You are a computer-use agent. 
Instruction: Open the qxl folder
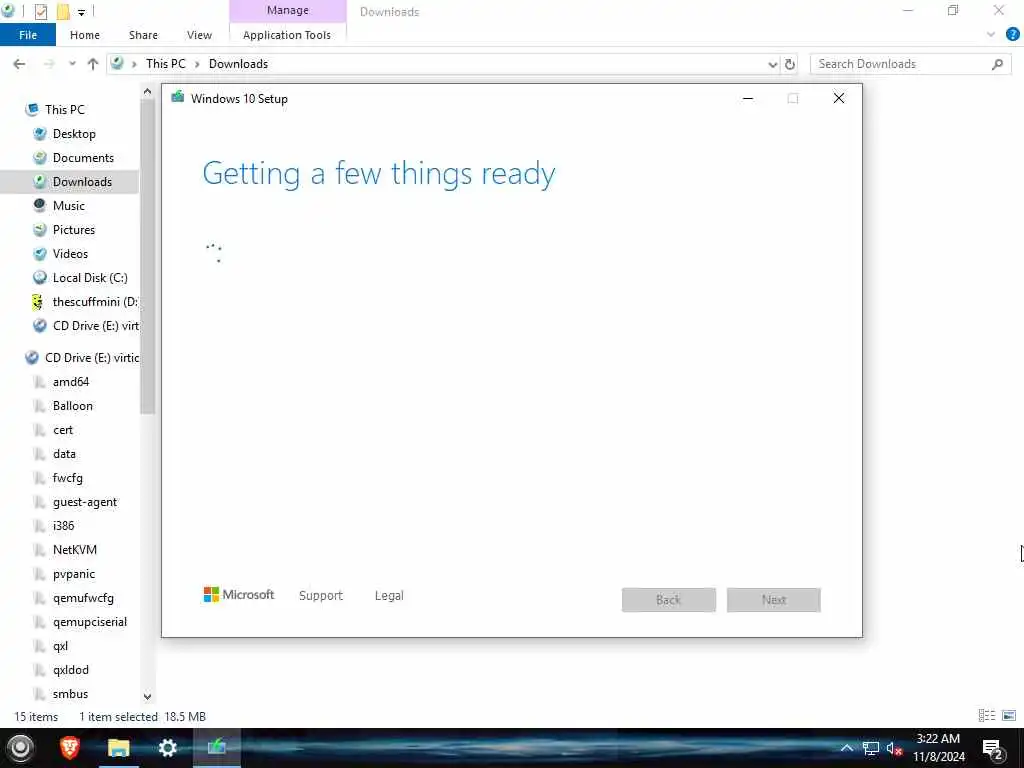pyautogui.click(x=60, y=647)
